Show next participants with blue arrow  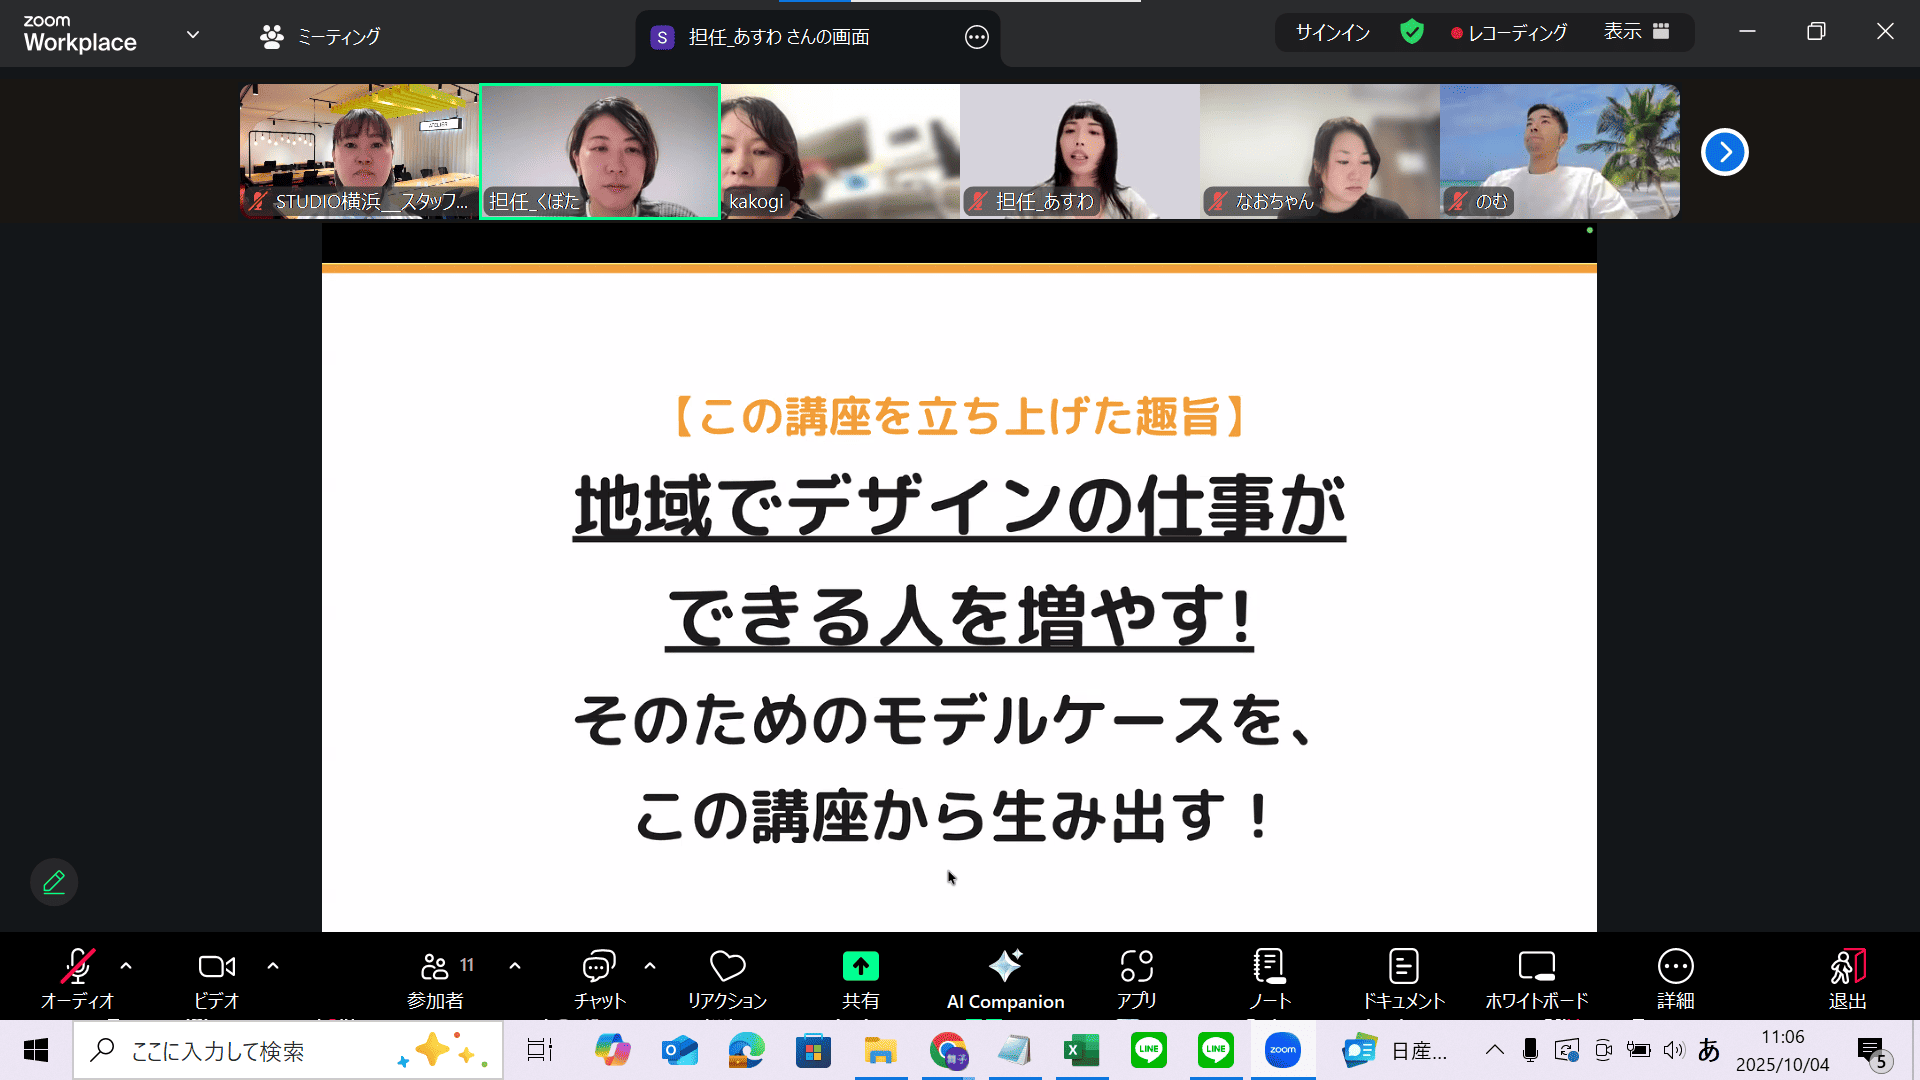tap(1724, 152)
